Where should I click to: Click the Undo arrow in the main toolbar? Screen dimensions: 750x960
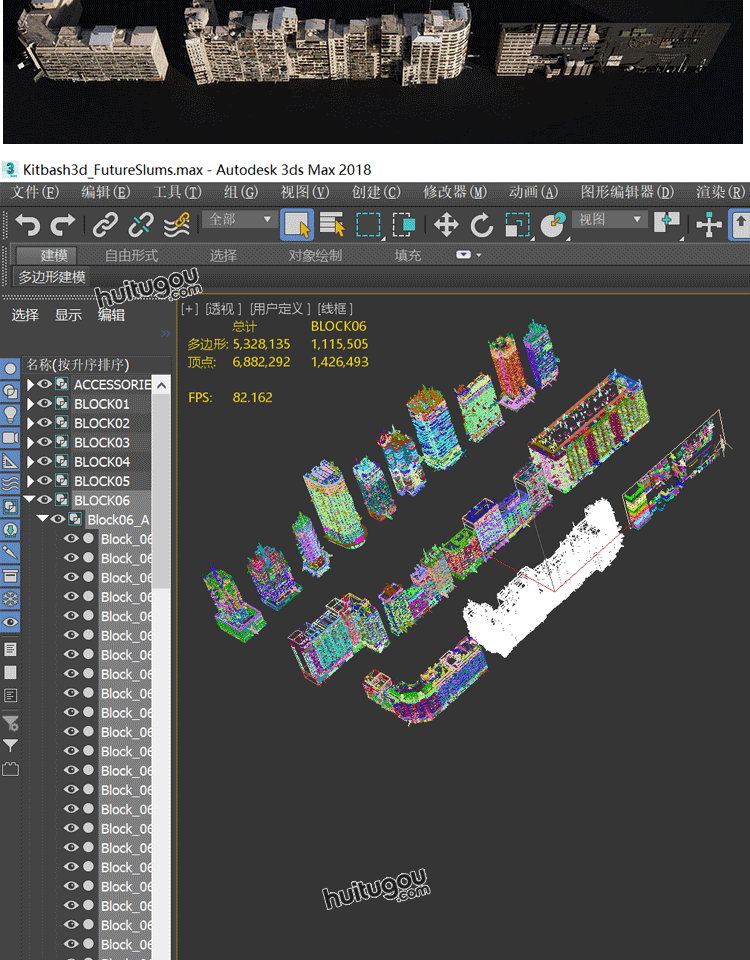tap(28, 225)
